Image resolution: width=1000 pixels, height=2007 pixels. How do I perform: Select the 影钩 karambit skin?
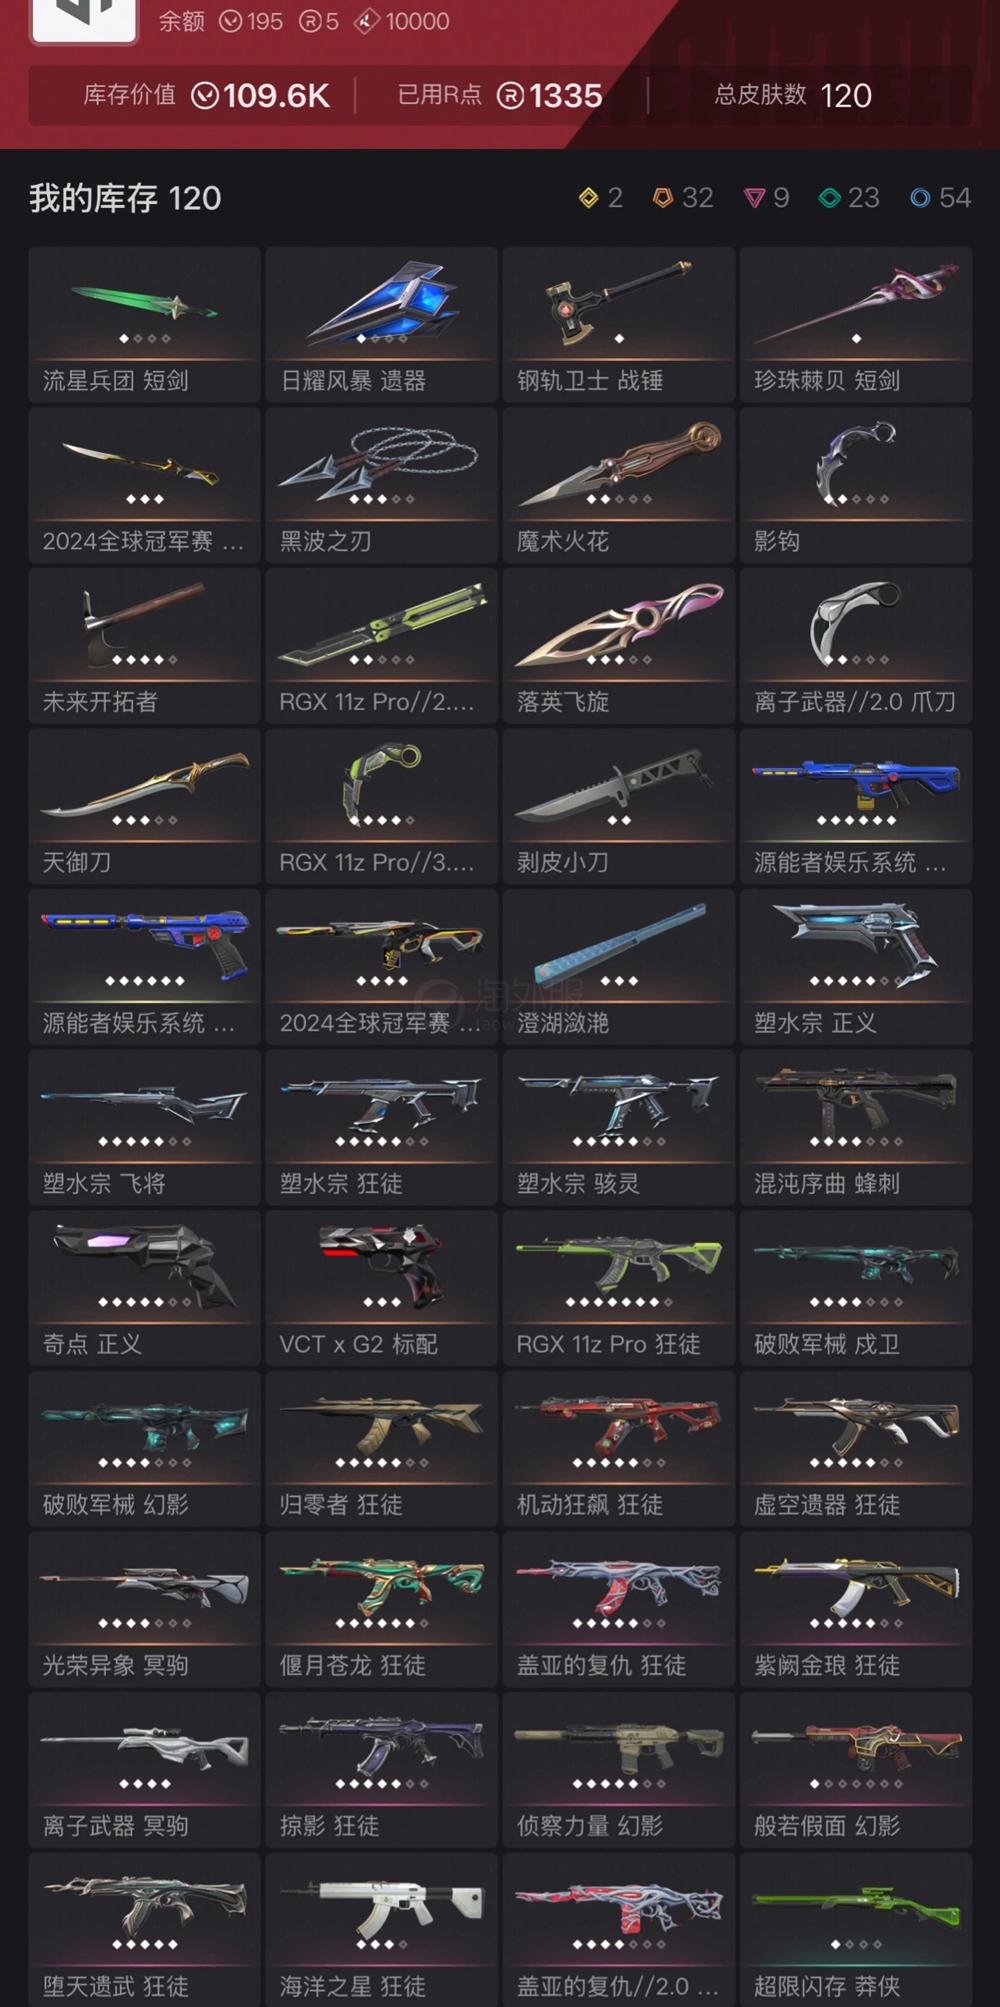(x=856, y=485)
